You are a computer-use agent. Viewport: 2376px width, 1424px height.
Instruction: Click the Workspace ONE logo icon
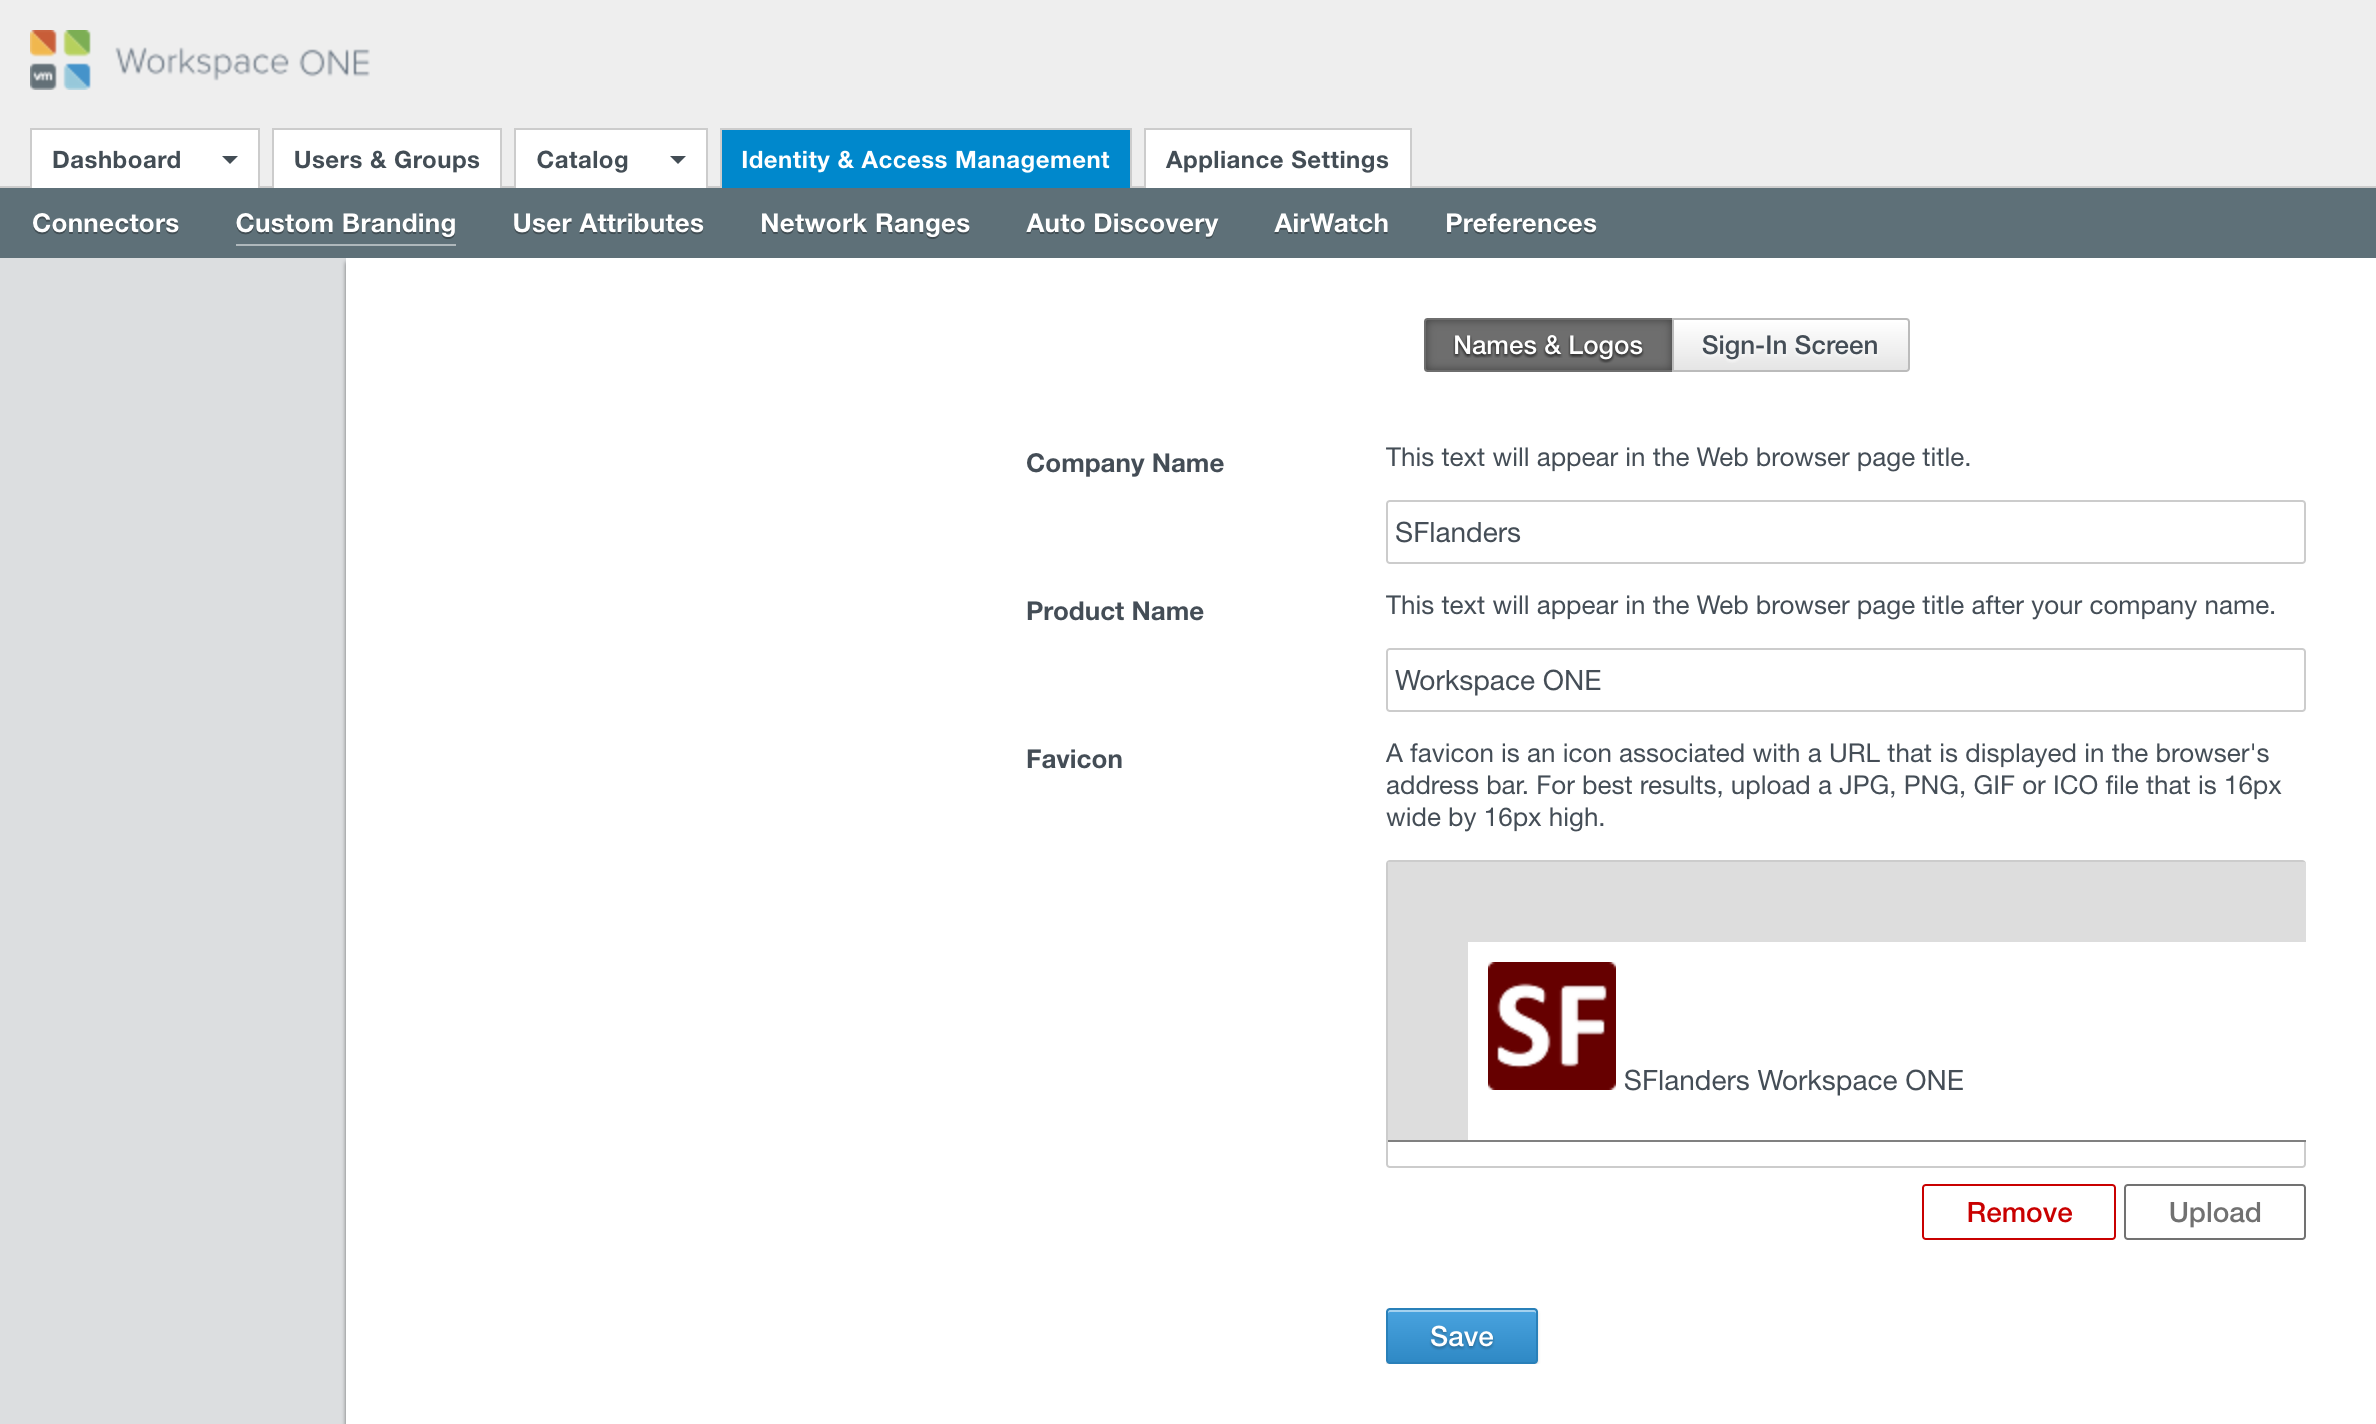(60, 60)
